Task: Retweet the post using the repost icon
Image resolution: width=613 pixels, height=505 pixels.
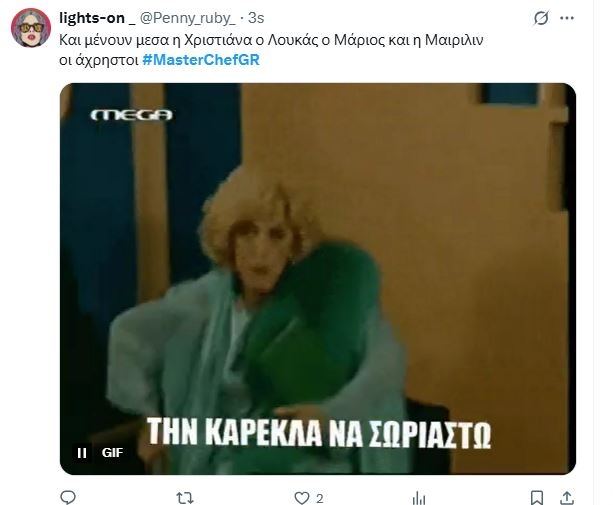Action: [x=185, y=498]
